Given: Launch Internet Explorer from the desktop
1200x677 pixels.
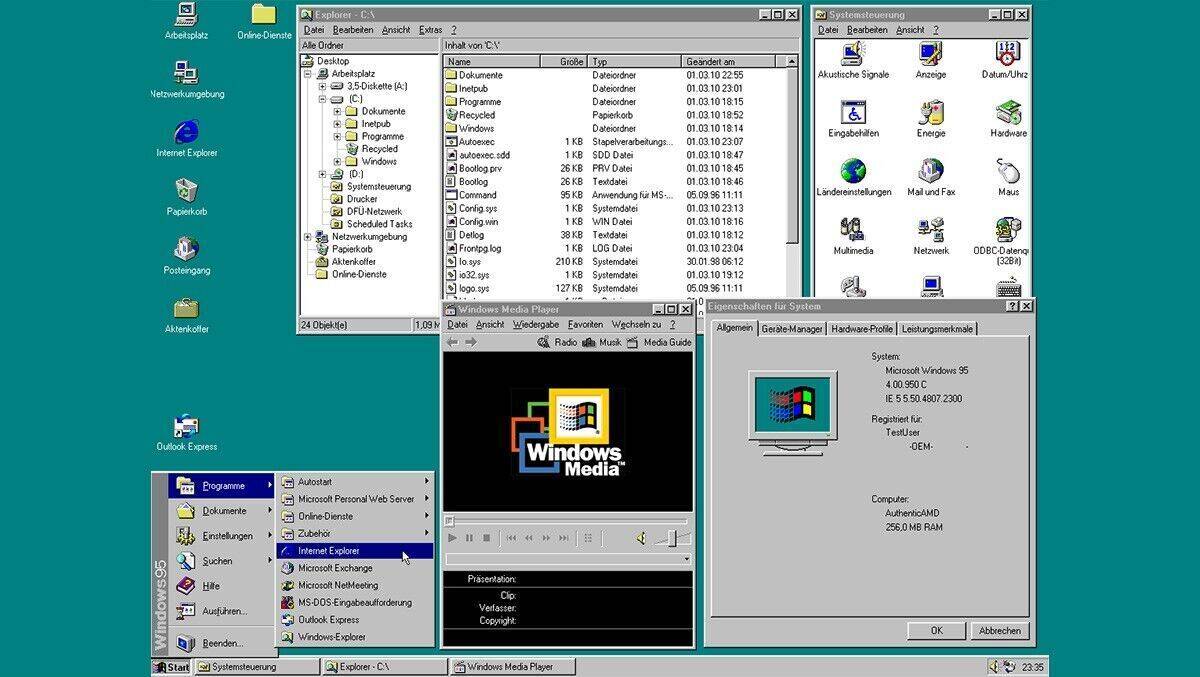Looking at the screenshot, I should pyautogui.click(x=186, y=139).
